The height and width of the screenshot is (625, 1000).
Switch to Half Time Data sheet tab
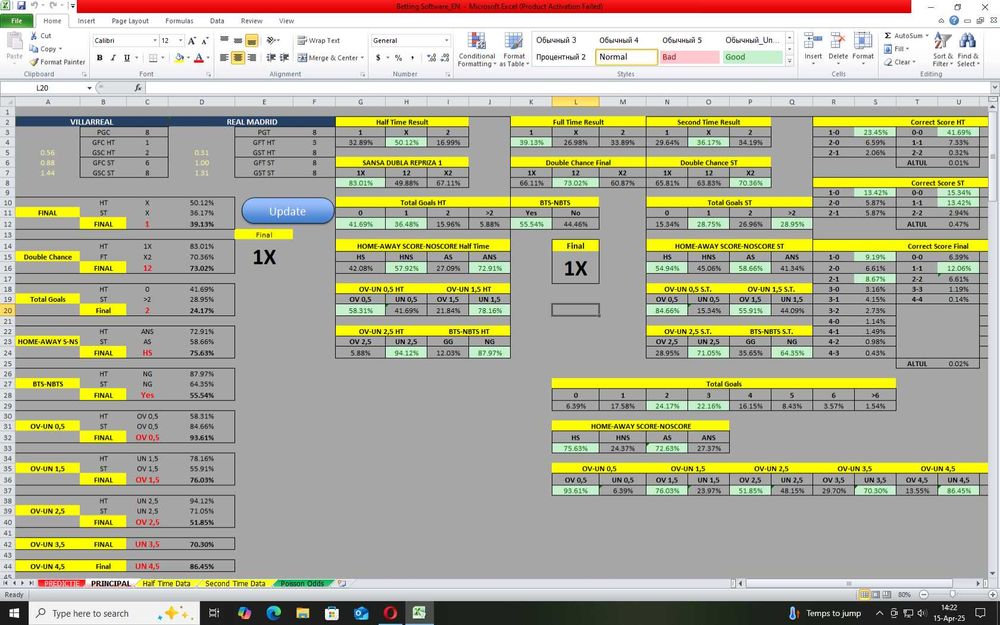tap(166, 583)
